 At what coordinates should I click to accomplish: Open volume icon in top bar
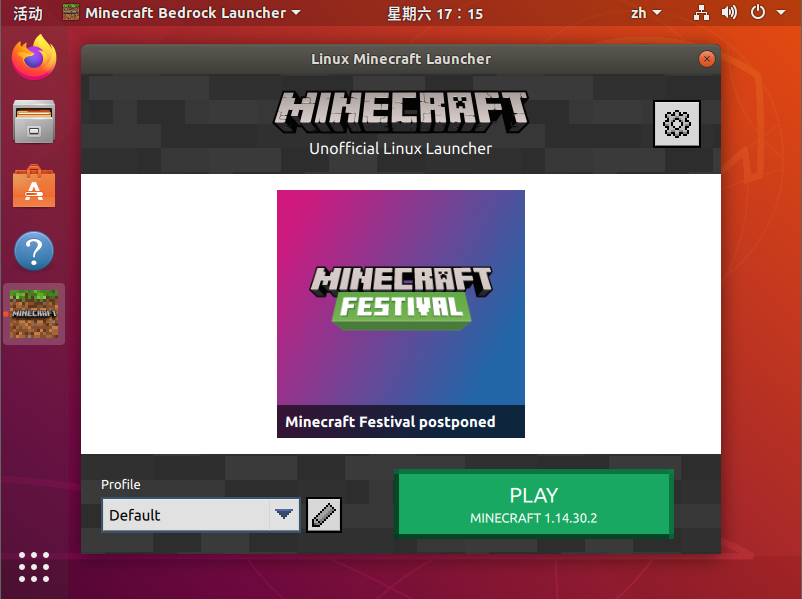(x=729, y=13)
